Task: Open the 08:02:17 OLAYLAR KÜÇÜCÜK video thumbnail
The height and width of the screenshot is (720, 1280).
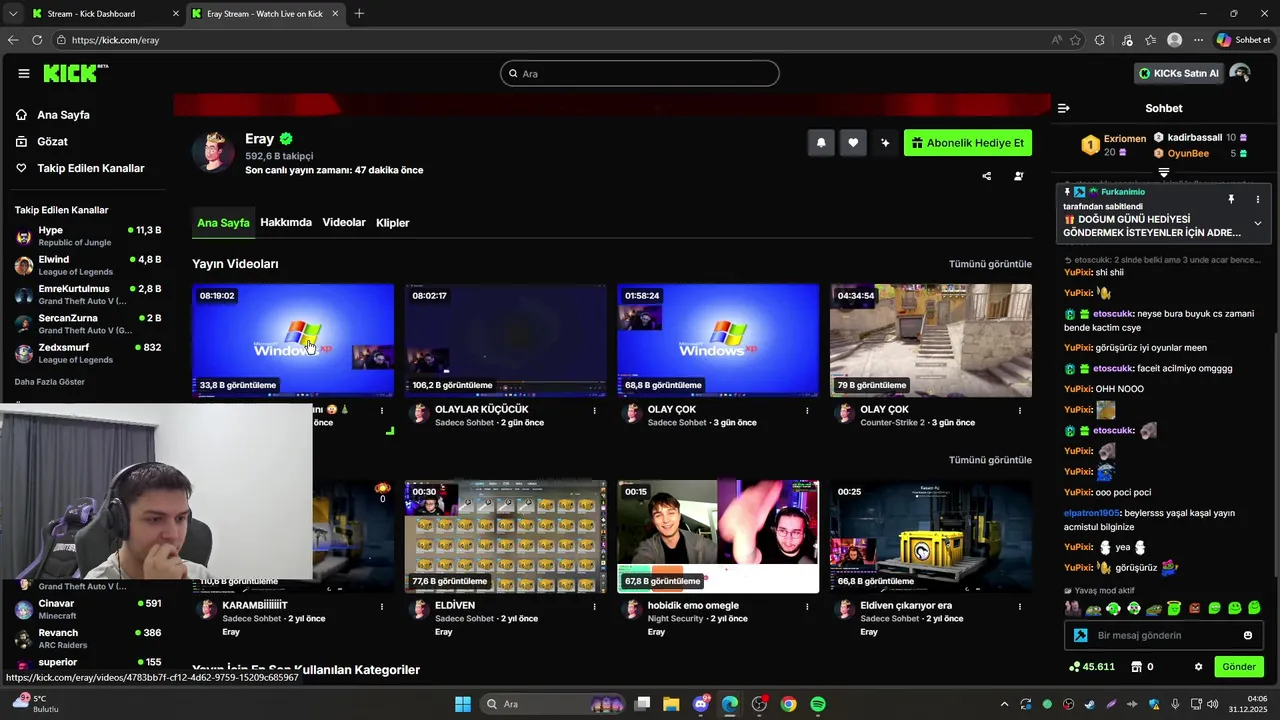Action: tap(505, 340)
